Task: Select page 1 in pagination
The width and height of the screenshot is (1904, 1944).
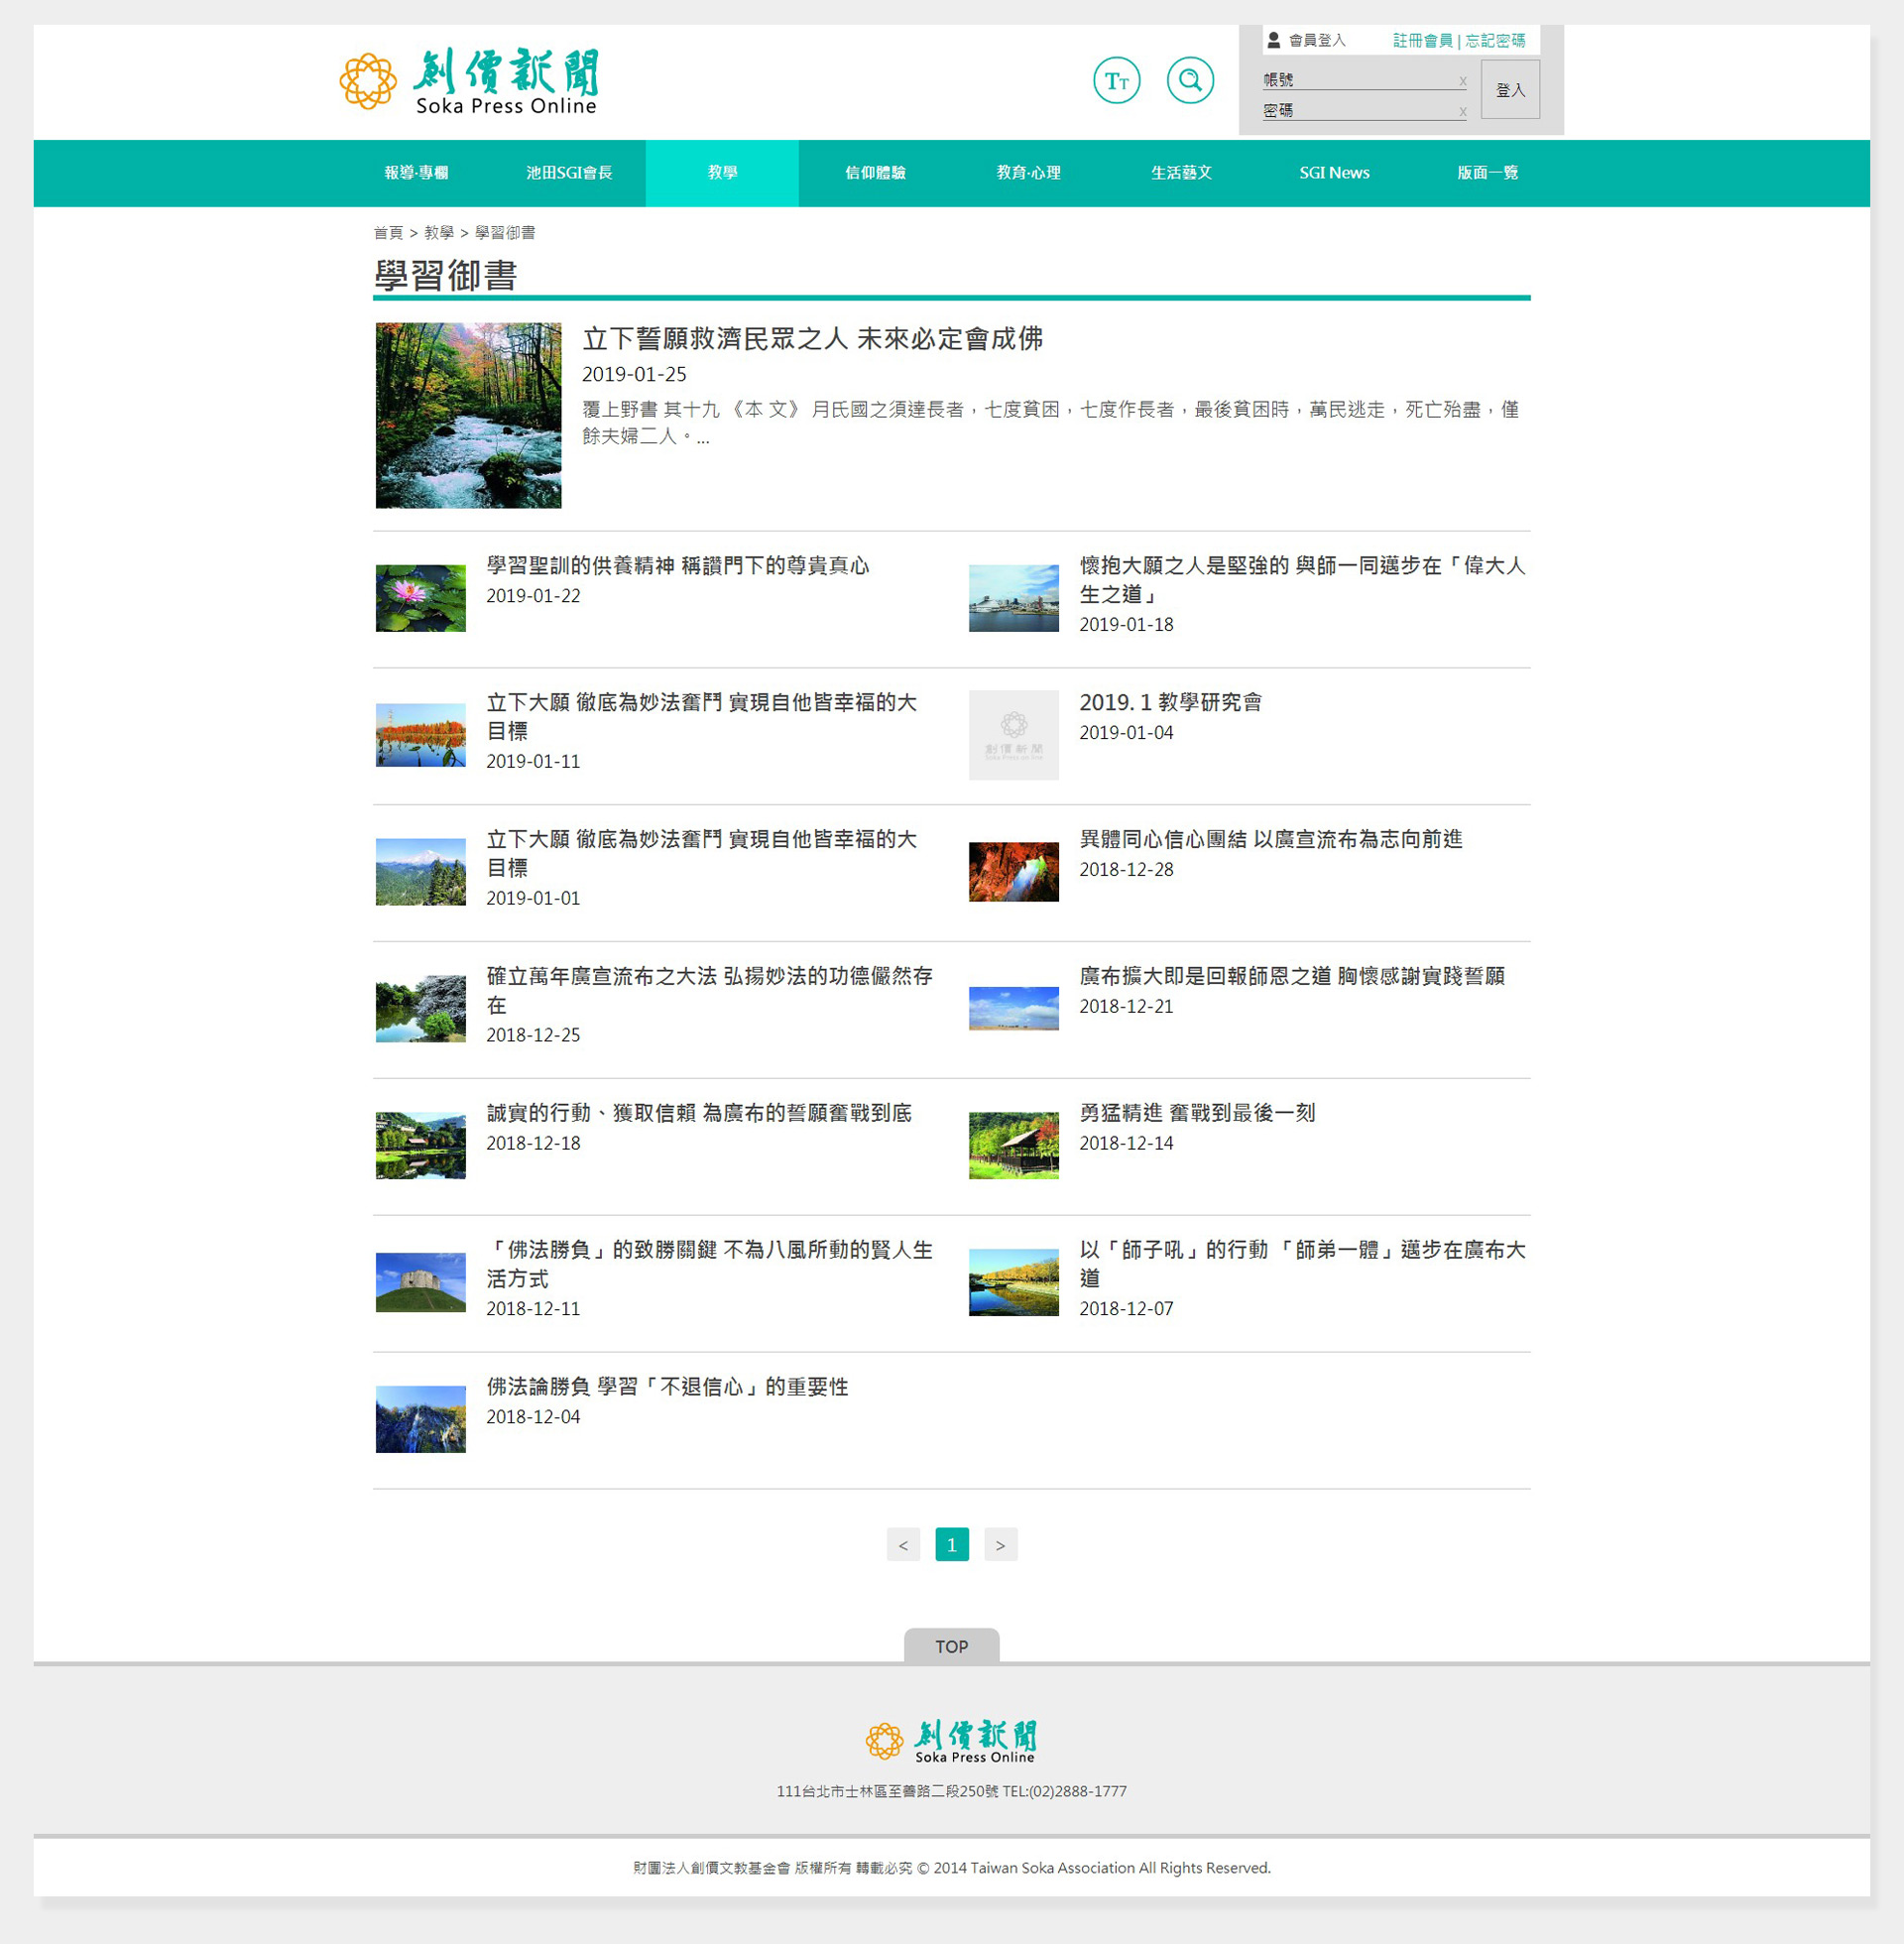Action: 951,1545
